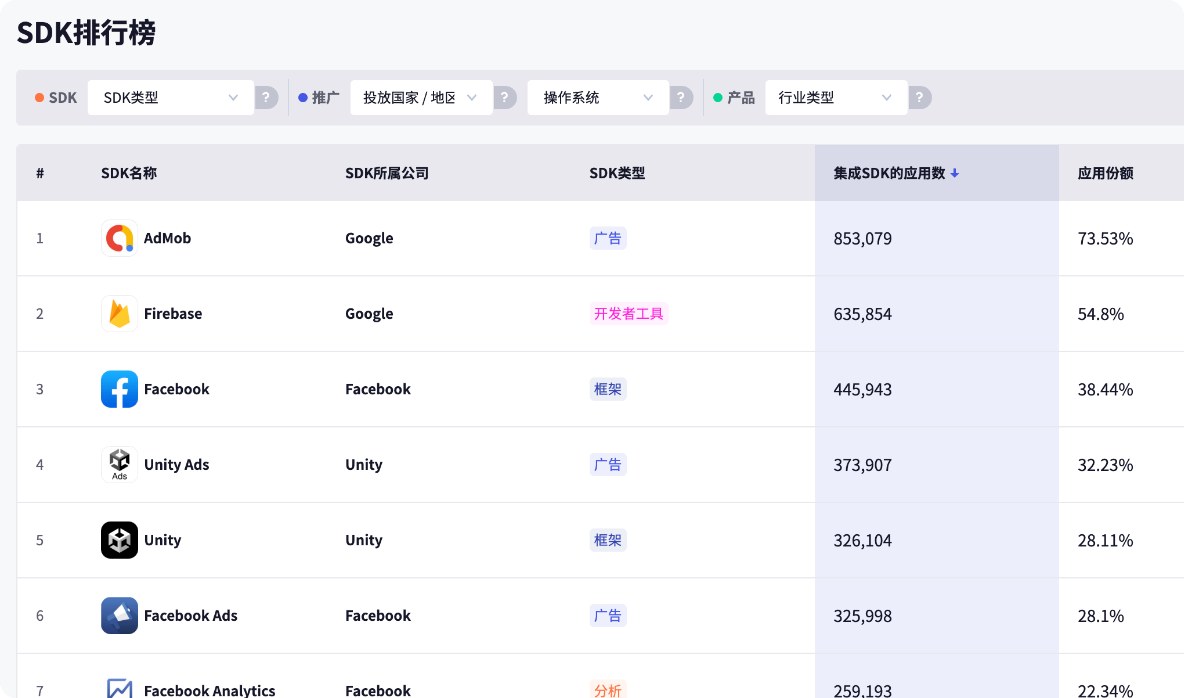Open the Firebase SDK name link

coord(173,313)
